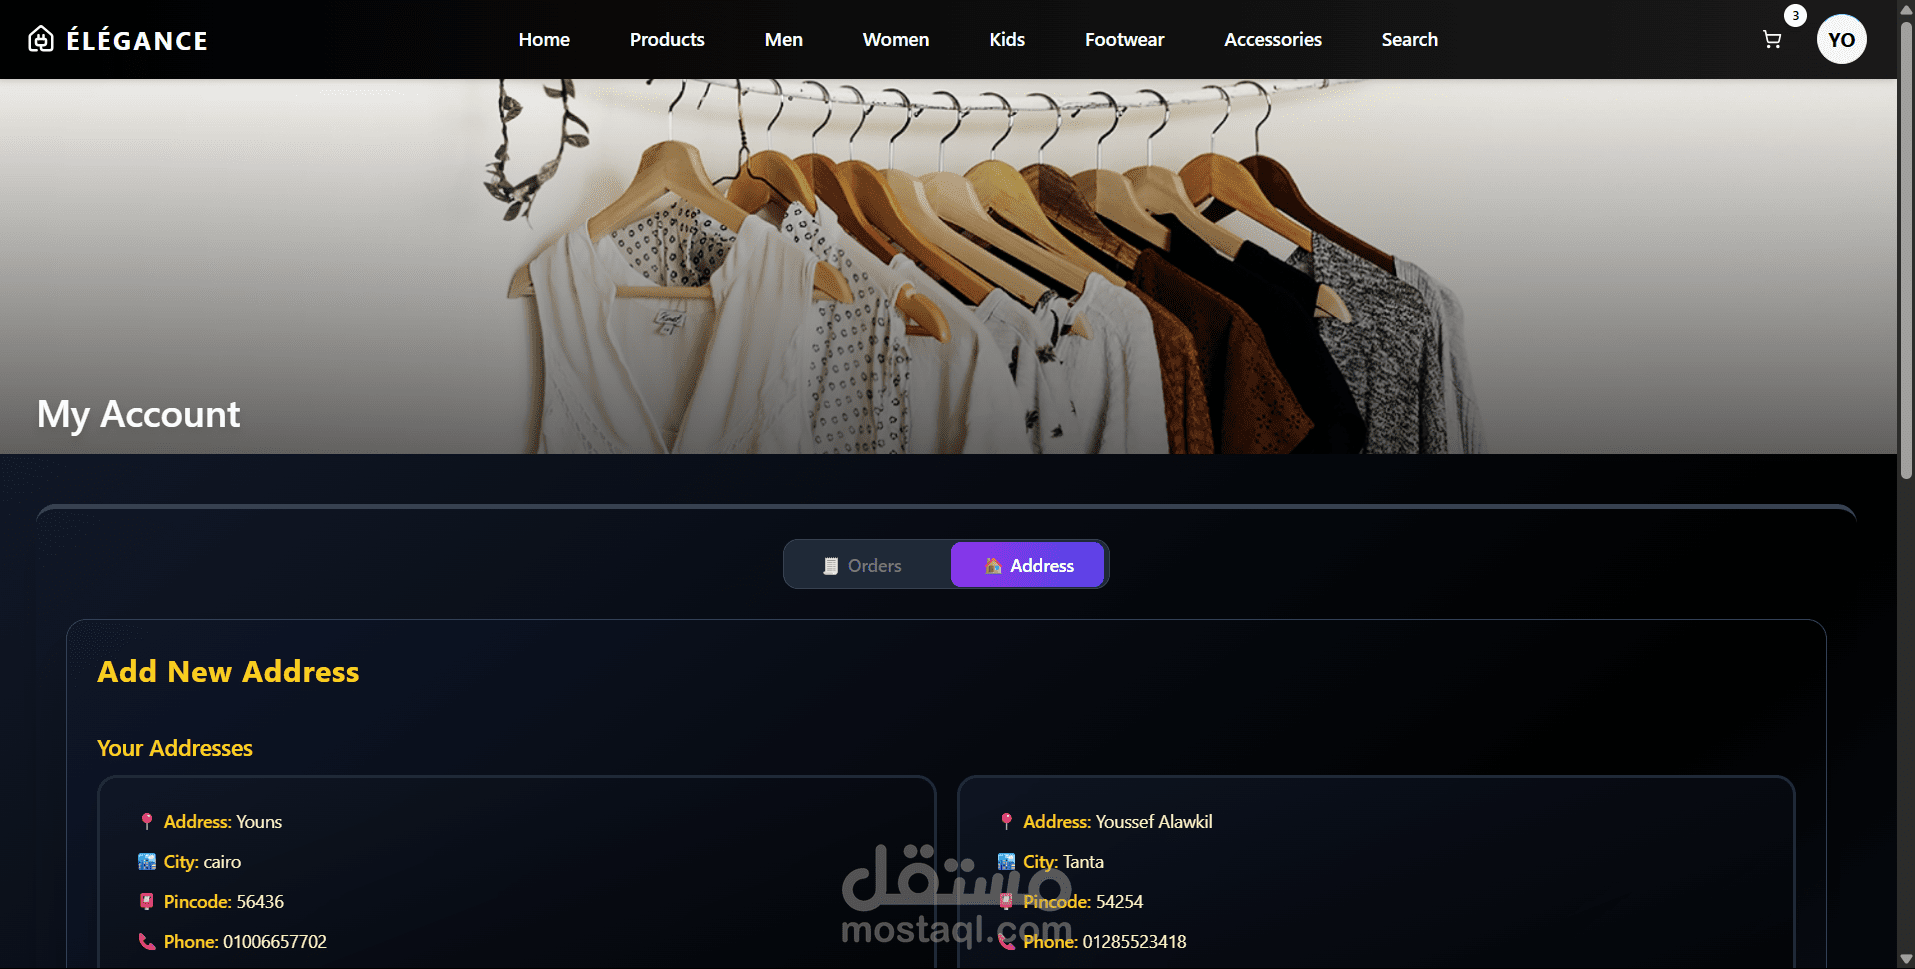Click the scrollbar down arrow
This screenshot has height=969, width=1915.
tap(1906, 960)
